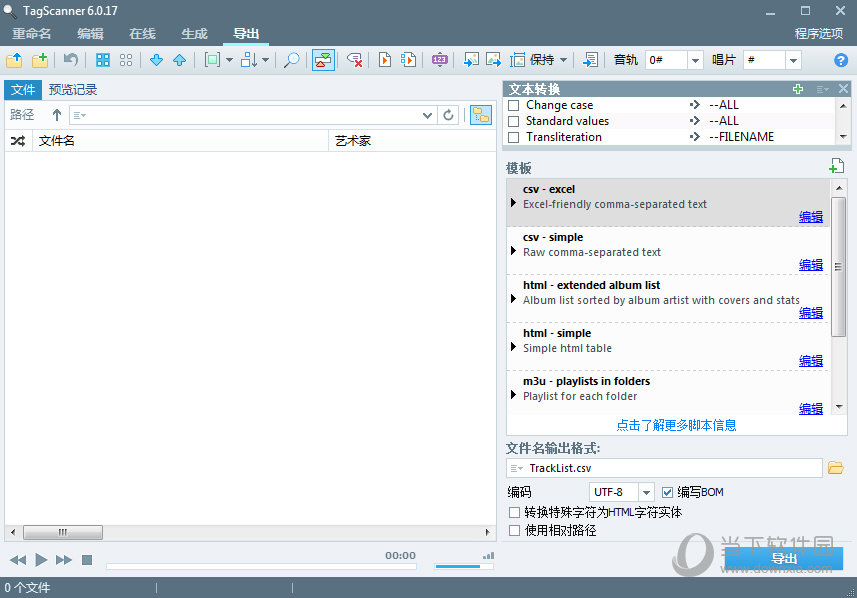Open the 音轨 track number dropdown
Image resolution: width=857 pixels, height=598 pixels.
[x=695, y=60]
